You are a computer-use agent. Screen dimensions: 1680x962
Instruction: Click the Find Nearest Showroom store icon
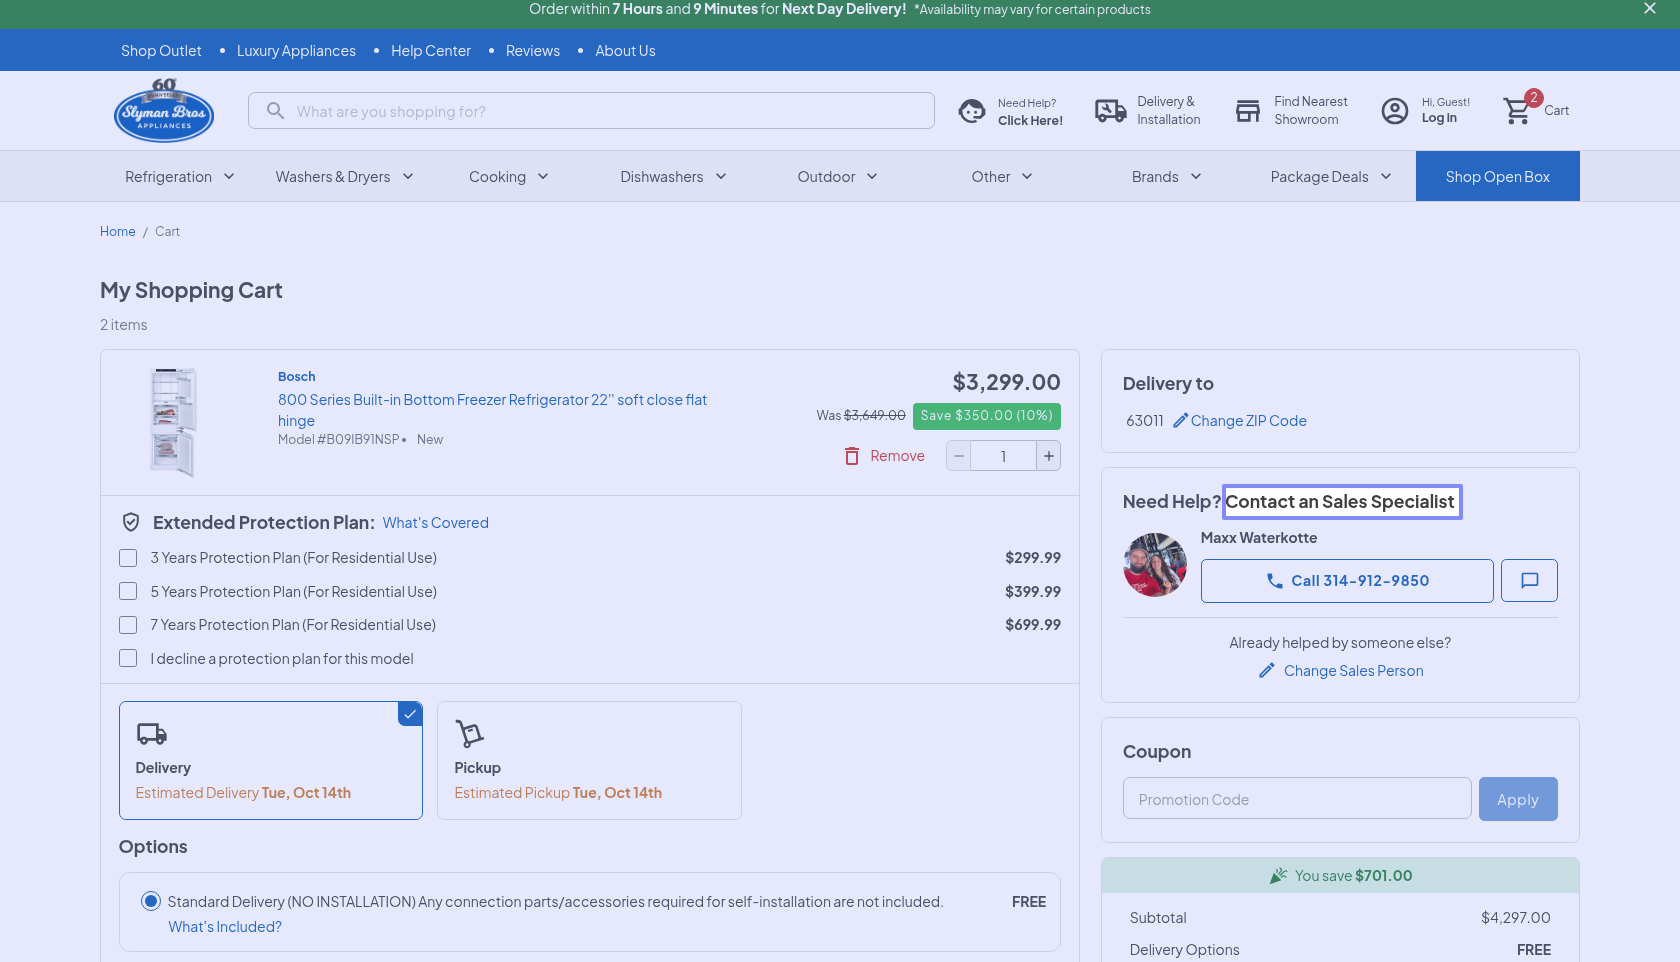click(x=1247, y=111)
